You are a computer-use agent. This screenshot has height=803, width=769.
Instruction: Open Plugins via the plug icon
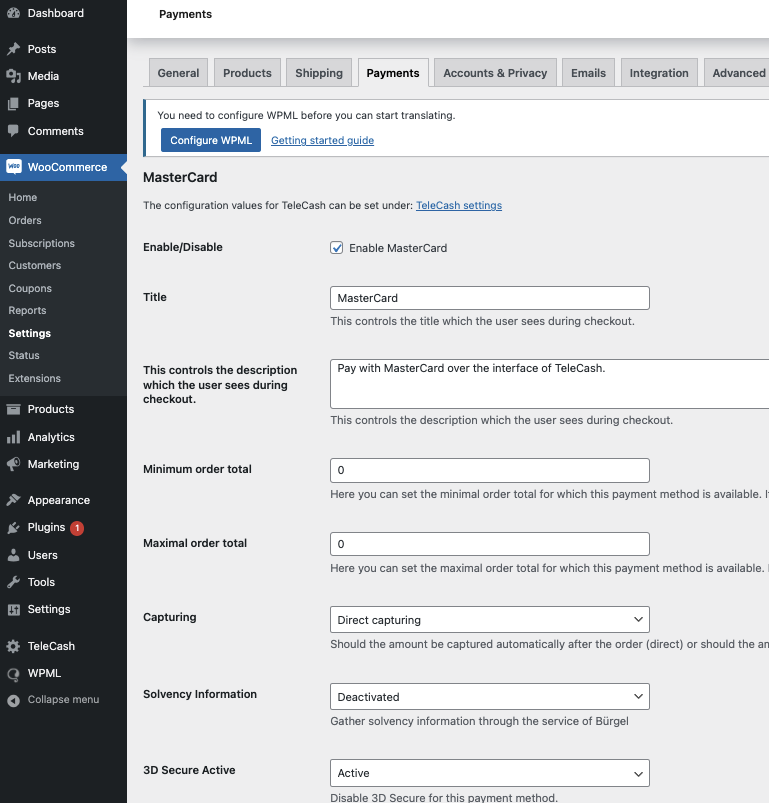(x=13, y=527)
